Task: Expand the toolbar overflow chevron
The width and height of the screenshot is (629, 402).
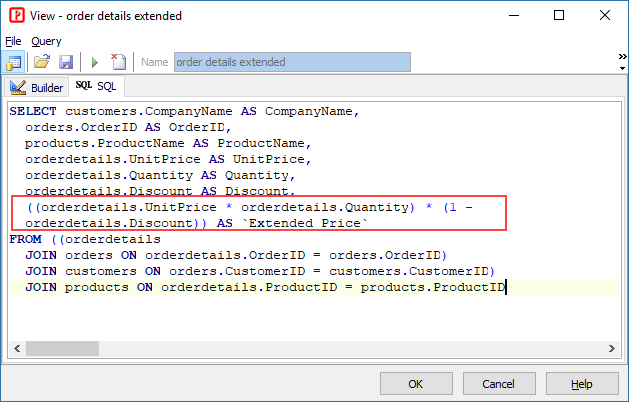Action: tap(622, 58)
